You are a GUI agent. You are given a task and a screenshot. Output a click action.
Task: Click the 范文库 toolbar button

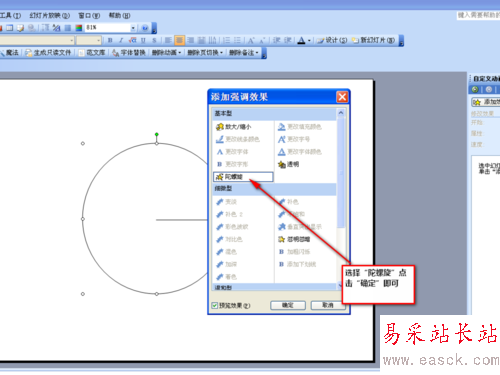(92, 53)
